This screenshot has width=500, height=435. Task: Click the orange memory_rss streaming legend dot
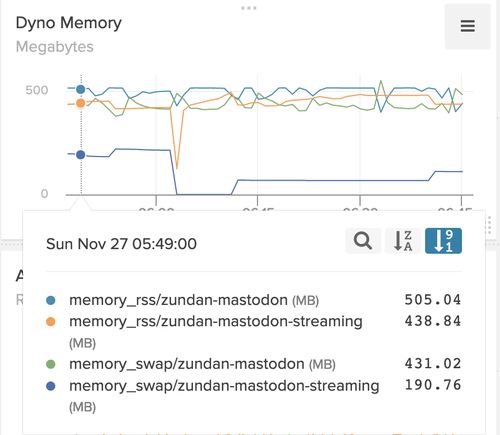[x=51, y=322]
